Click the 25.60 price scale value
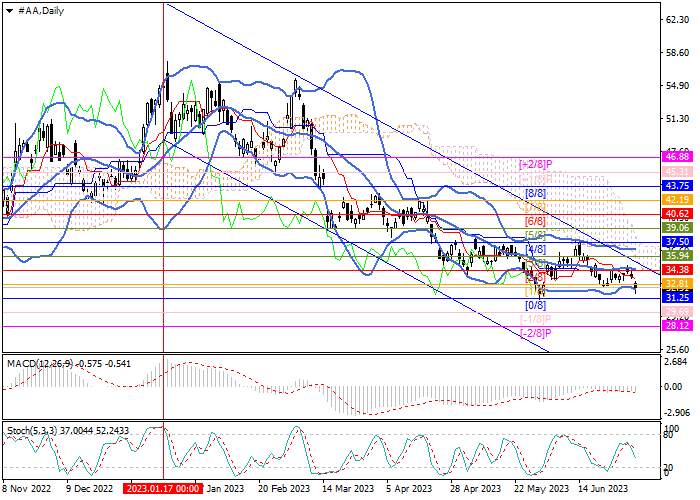Screen dimensions: 700x500 click(x=677, y=349)
